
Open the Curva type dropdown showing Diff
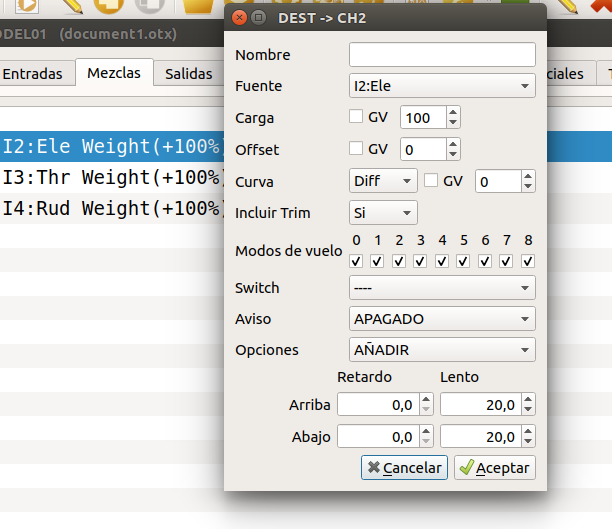click(x=383, y=181)
